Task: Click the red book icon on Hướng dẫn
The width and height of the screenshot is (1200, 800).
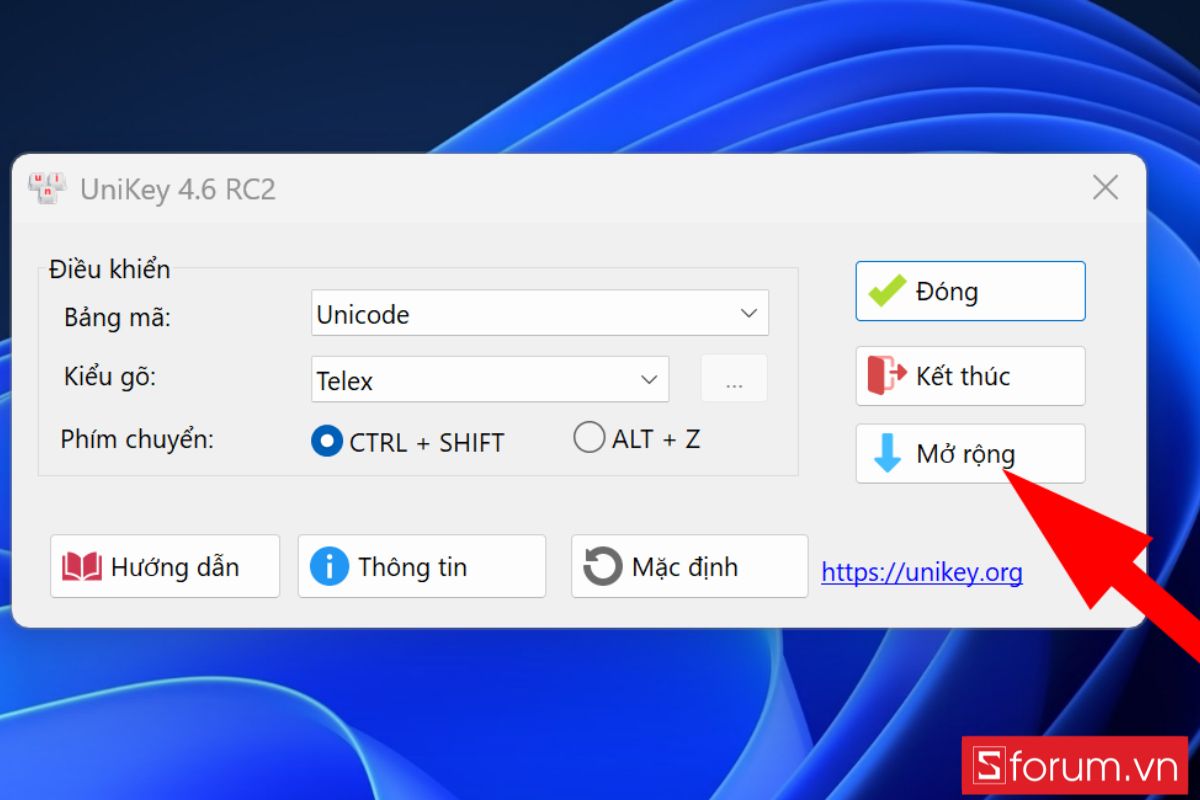Action: 82,567
